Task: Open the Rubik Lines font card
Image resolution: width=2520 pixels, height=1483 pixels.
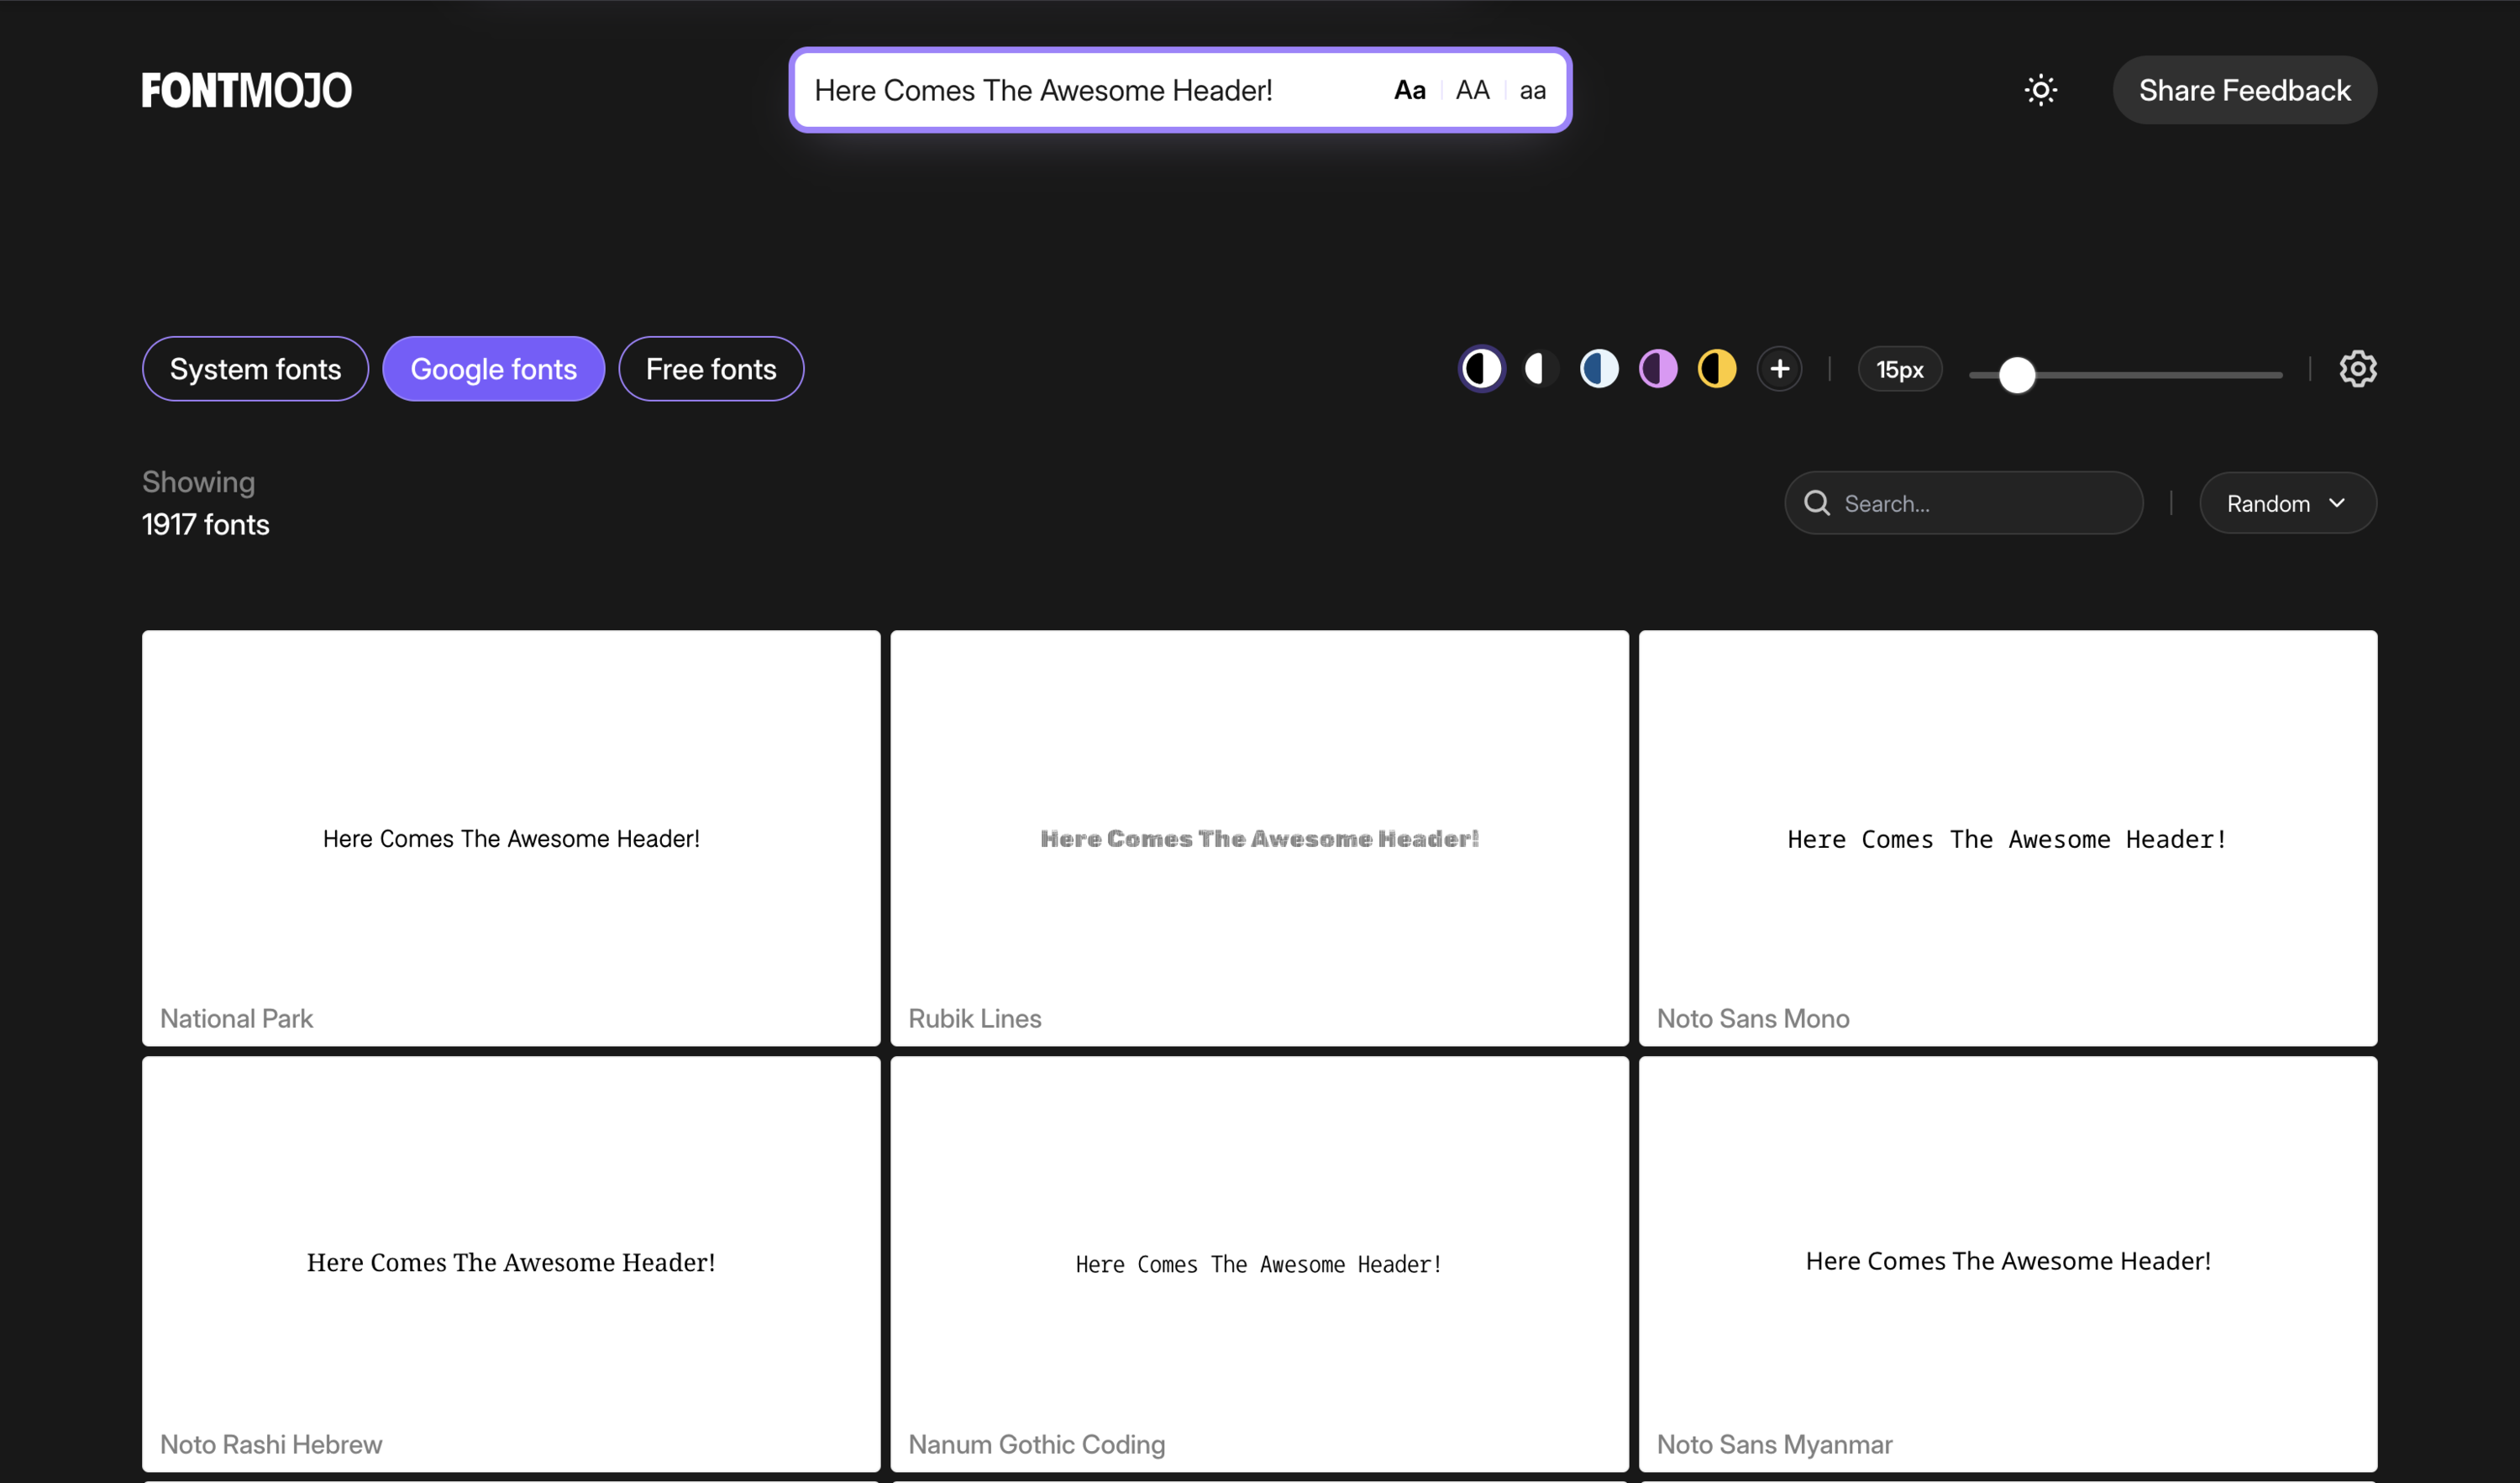Action: (1259, 838)
